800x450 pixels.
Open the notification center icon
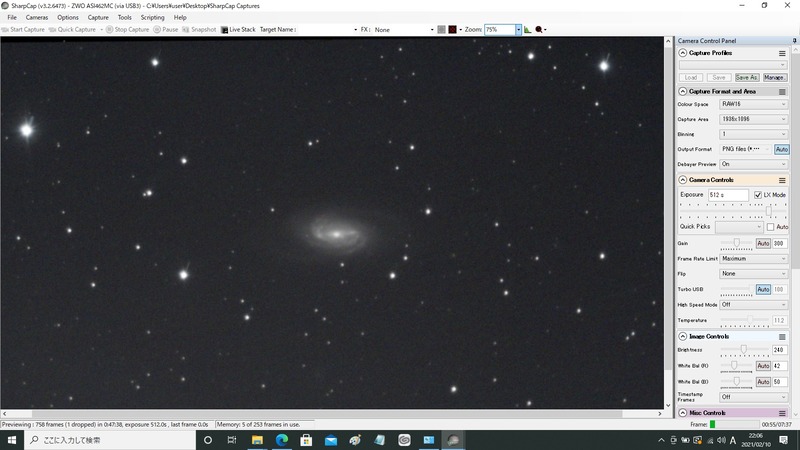pyautogui.click(x=784, y=440)
